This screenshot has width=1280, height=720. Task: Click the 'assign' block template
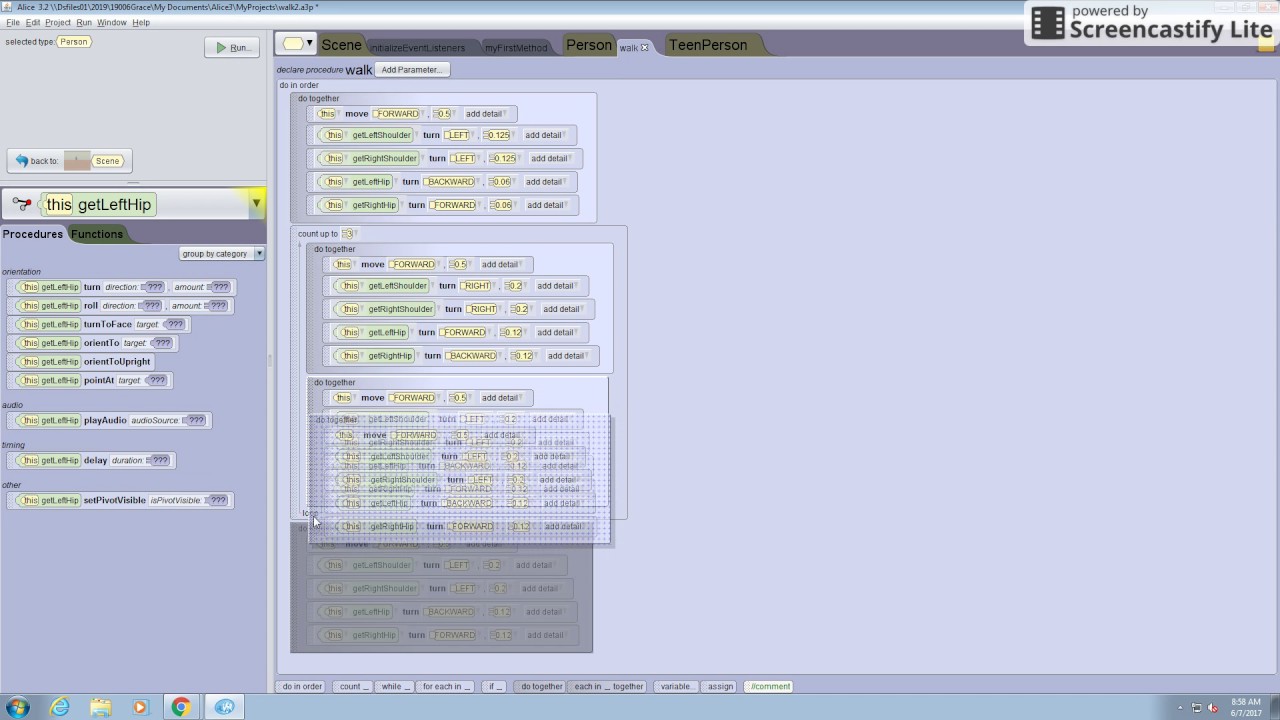pyautogui.click(x=720, y=686)
